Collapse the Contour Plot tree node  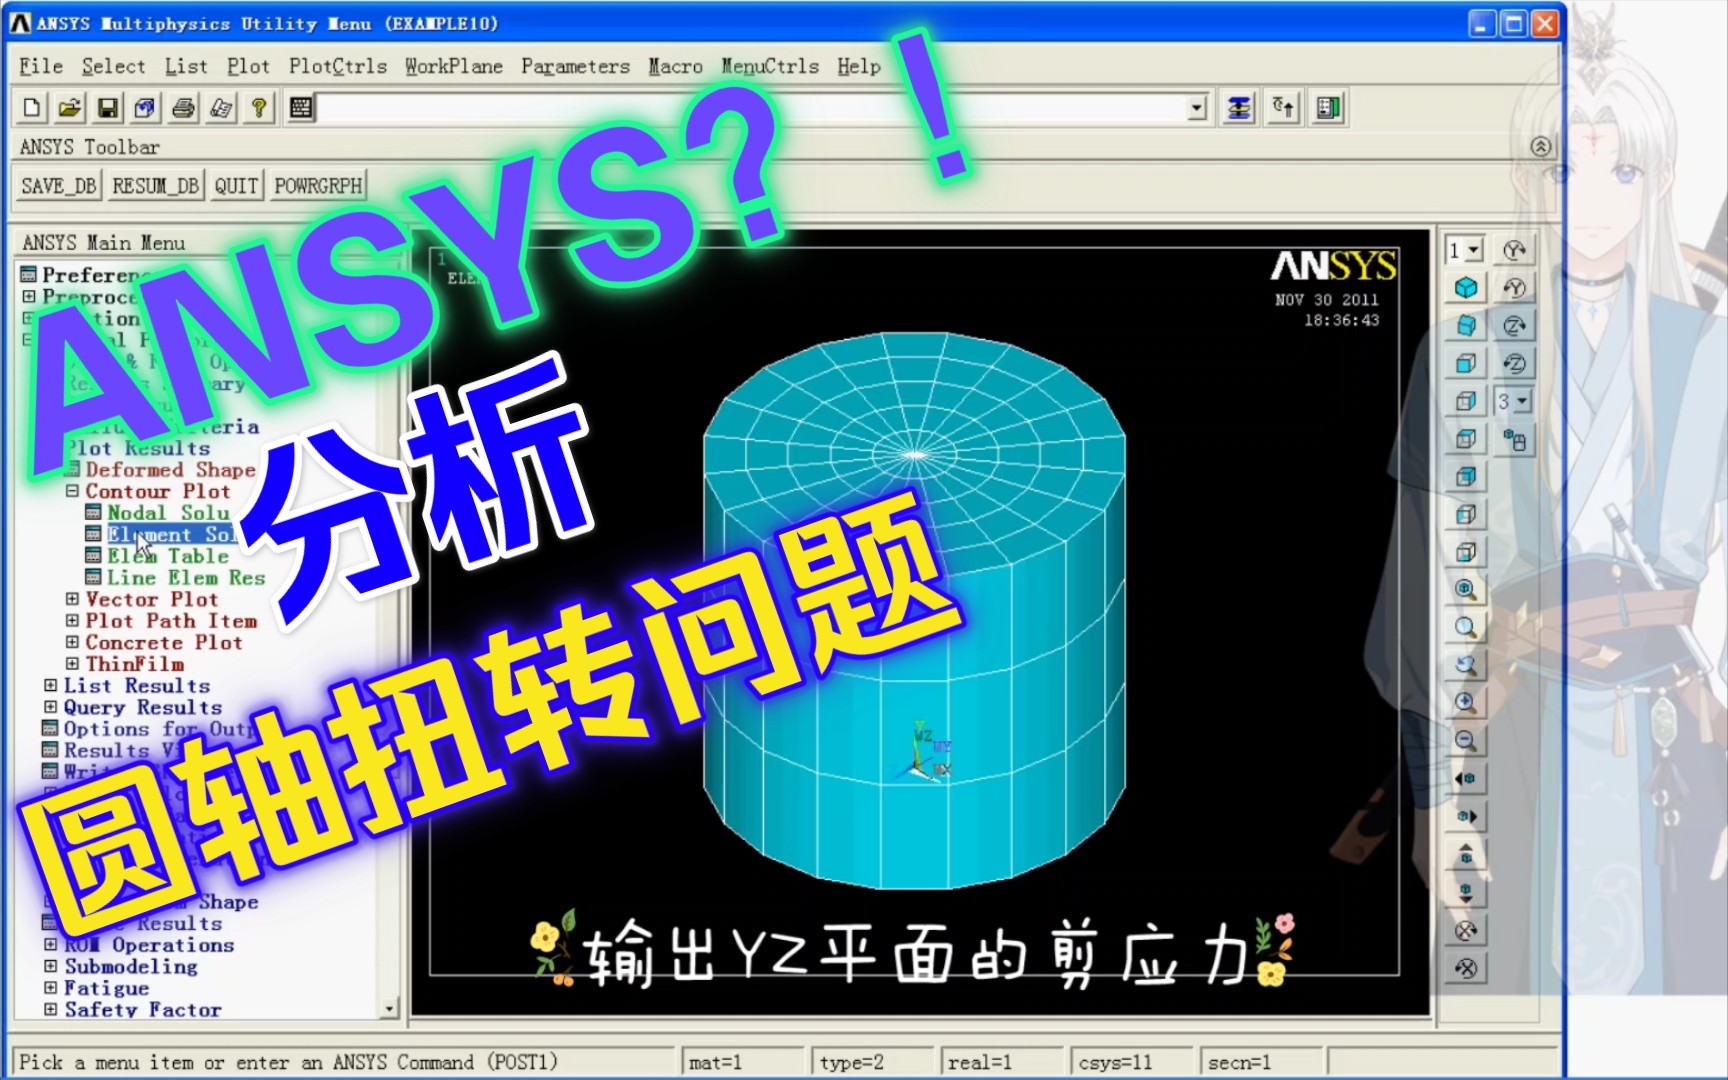(x=72, y=491)
